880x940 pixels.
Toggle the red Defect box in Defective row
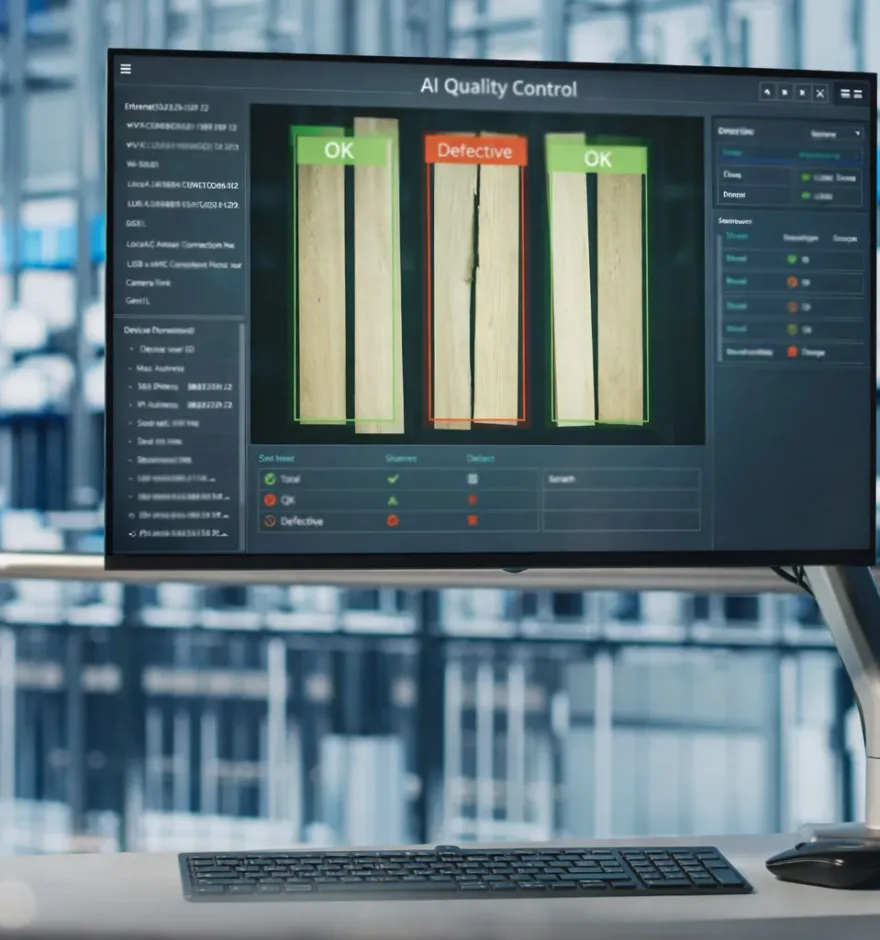point(473,521)
